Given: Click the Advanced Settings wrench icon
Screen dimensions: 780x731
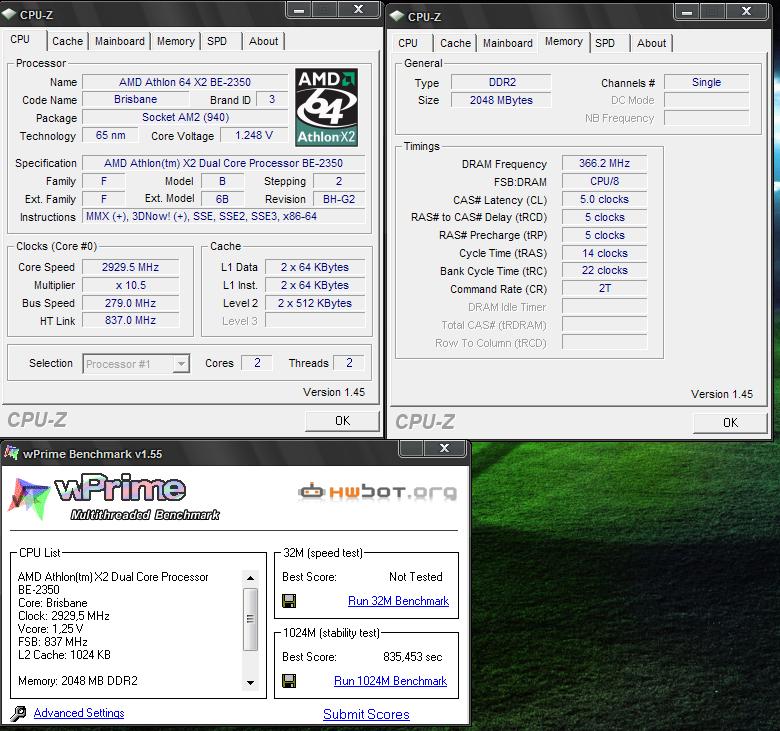Looking at the screenshot, I should (x=18, y=713).
